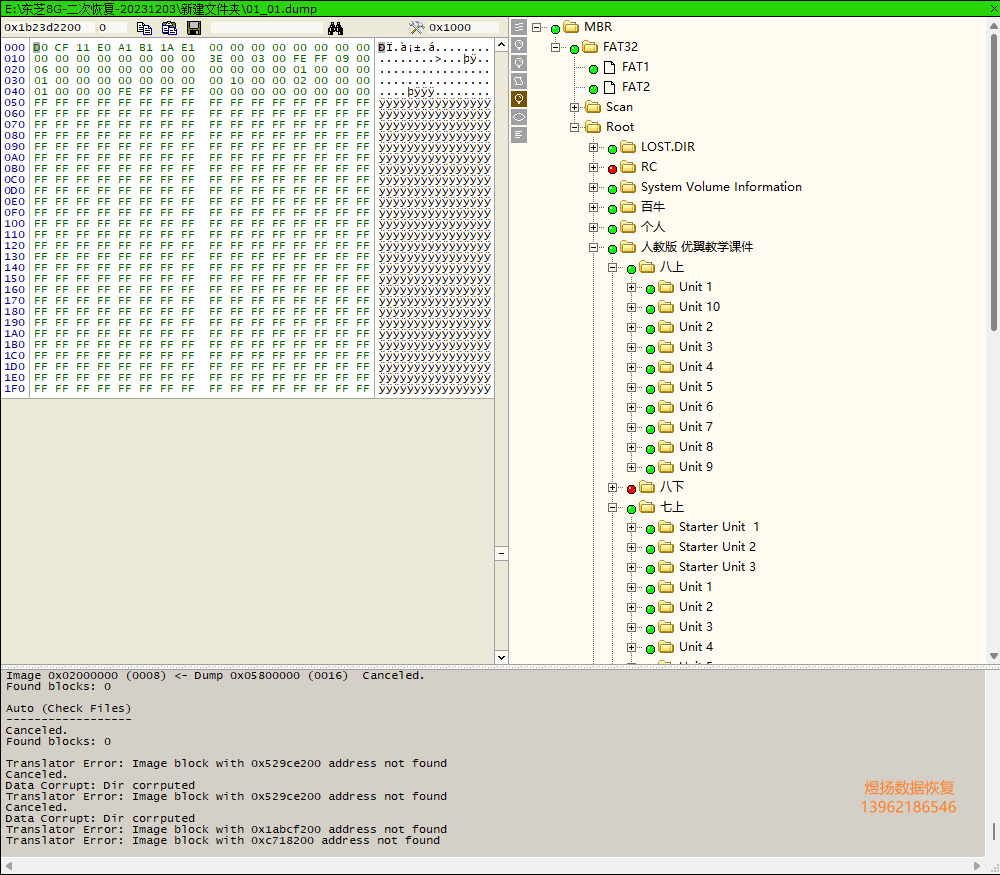Select Unit 5 under 八上
Screen dimensions: 1000x875
(x=695, y=387)
